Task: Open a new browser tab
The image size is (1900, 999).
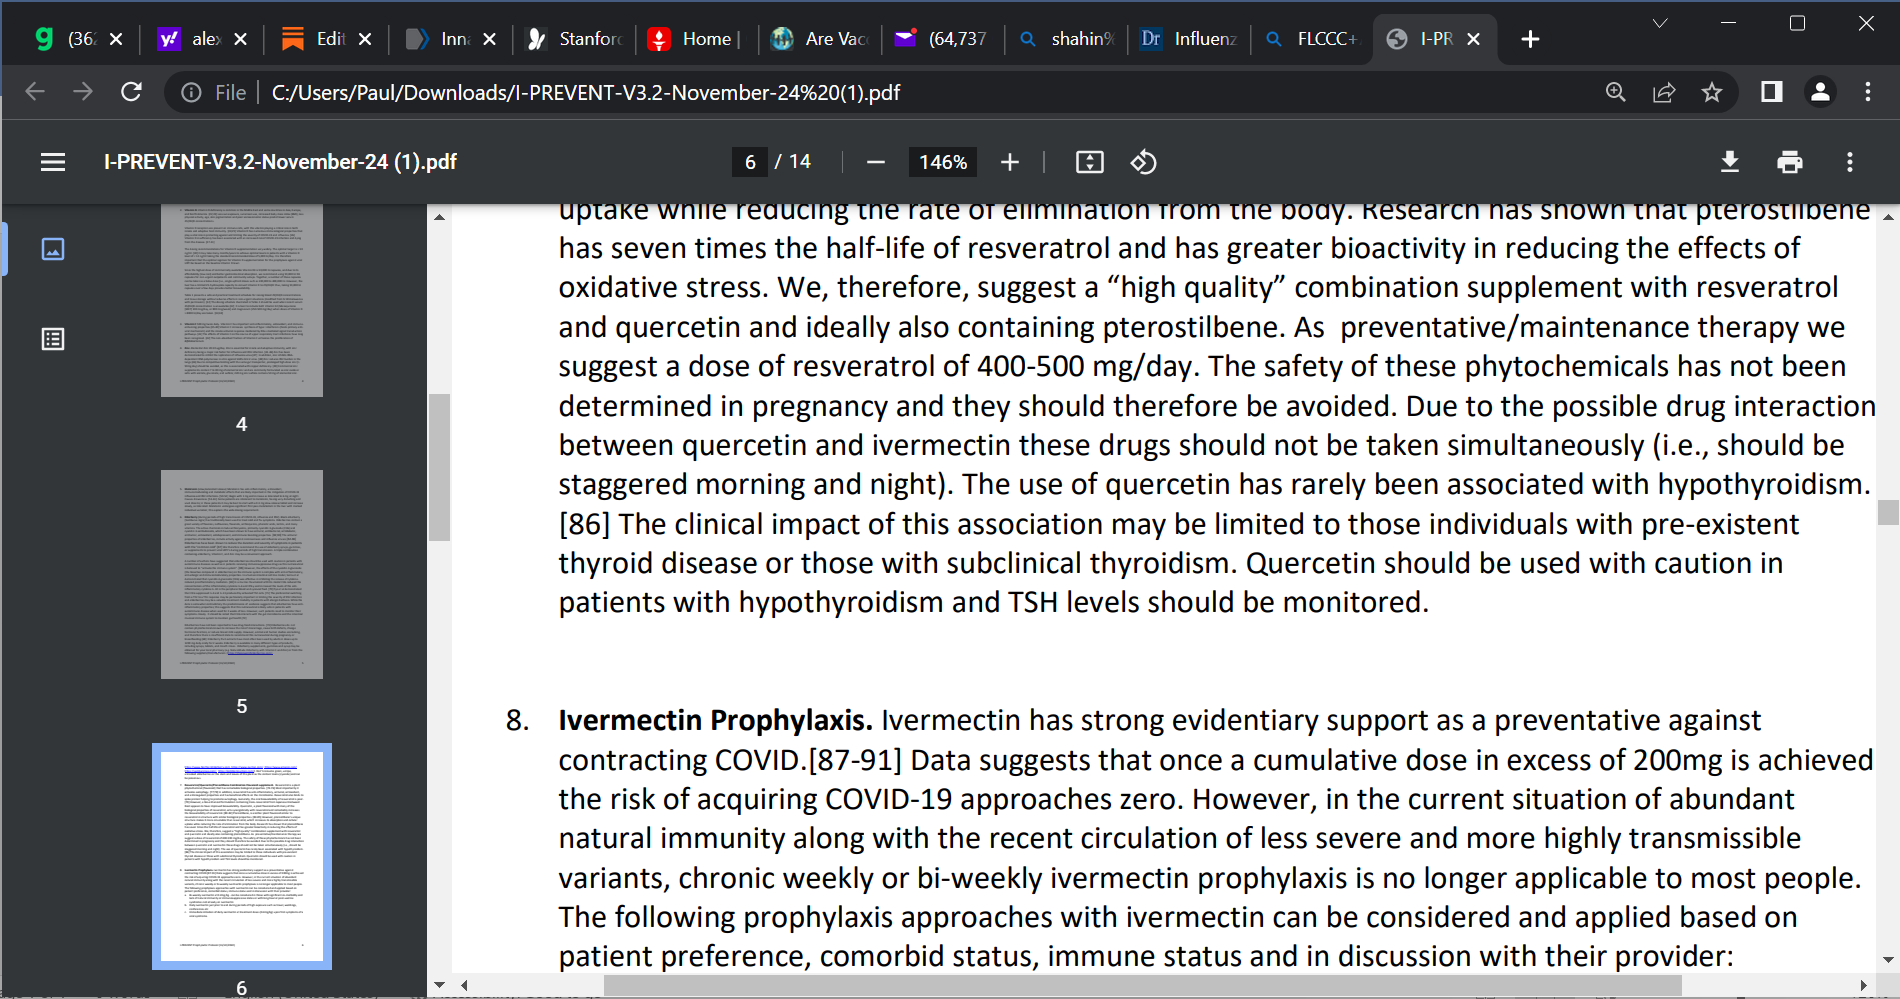Action: (x=1530, y=39)
